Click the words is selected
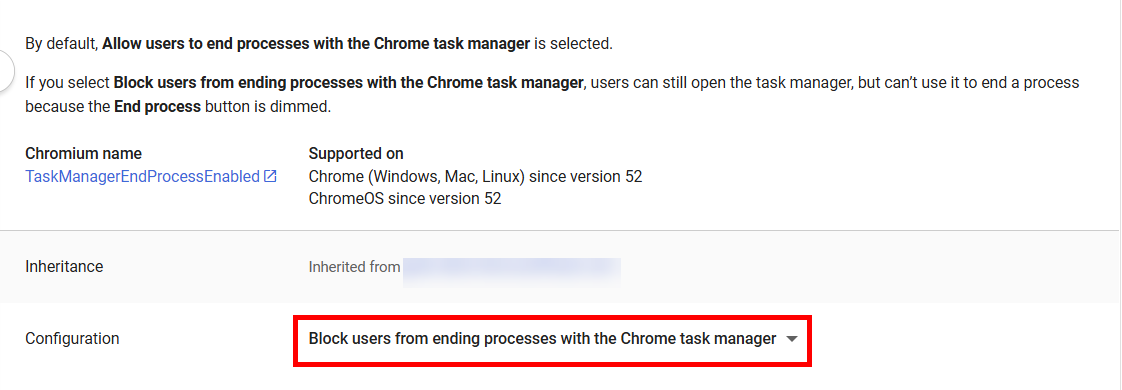 [x=573, y=44]
